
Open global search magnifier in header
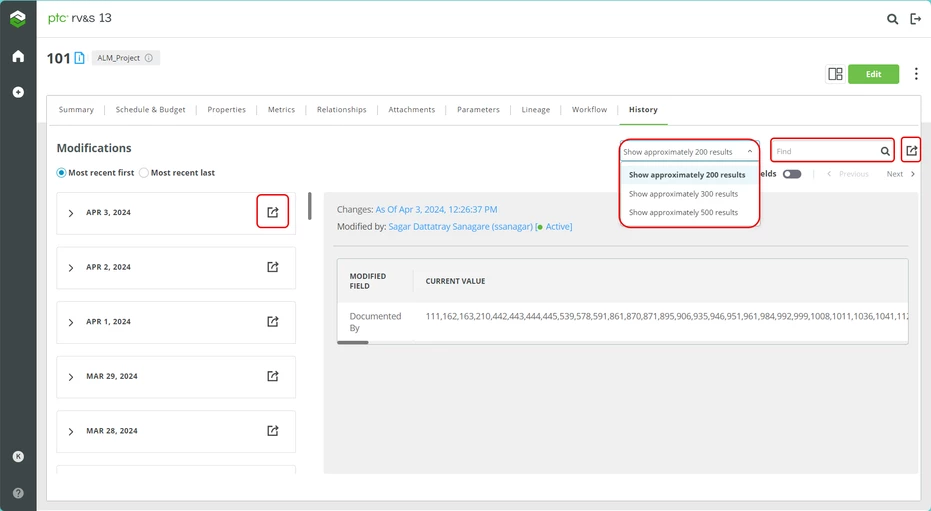pos(892,19)
